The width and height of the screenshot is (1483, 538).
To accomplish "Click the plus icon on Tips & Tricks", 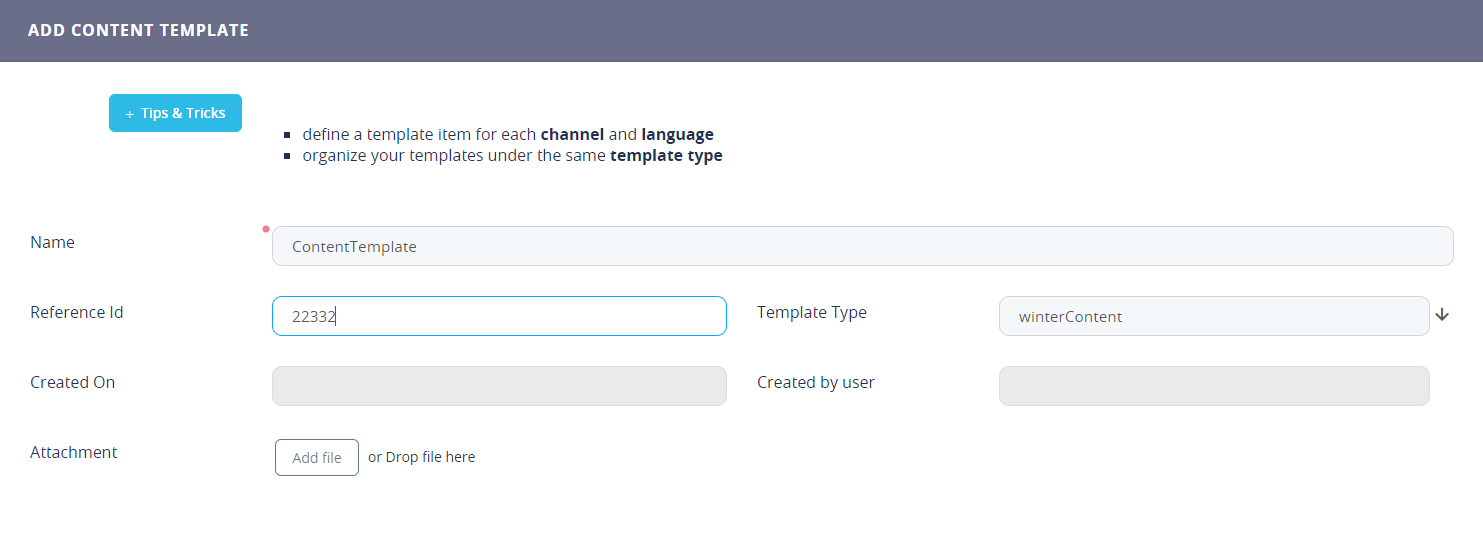I will tap(130, 114).
